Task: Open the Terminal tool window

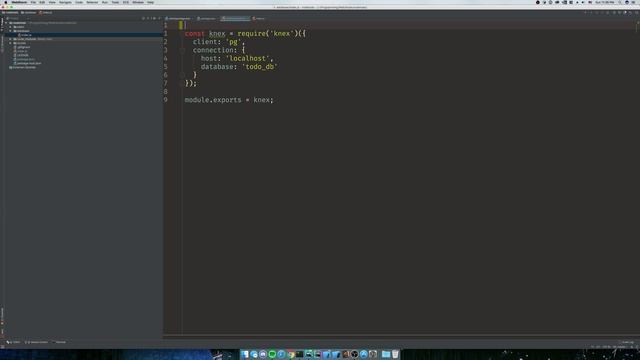Action: pos(59,342)
